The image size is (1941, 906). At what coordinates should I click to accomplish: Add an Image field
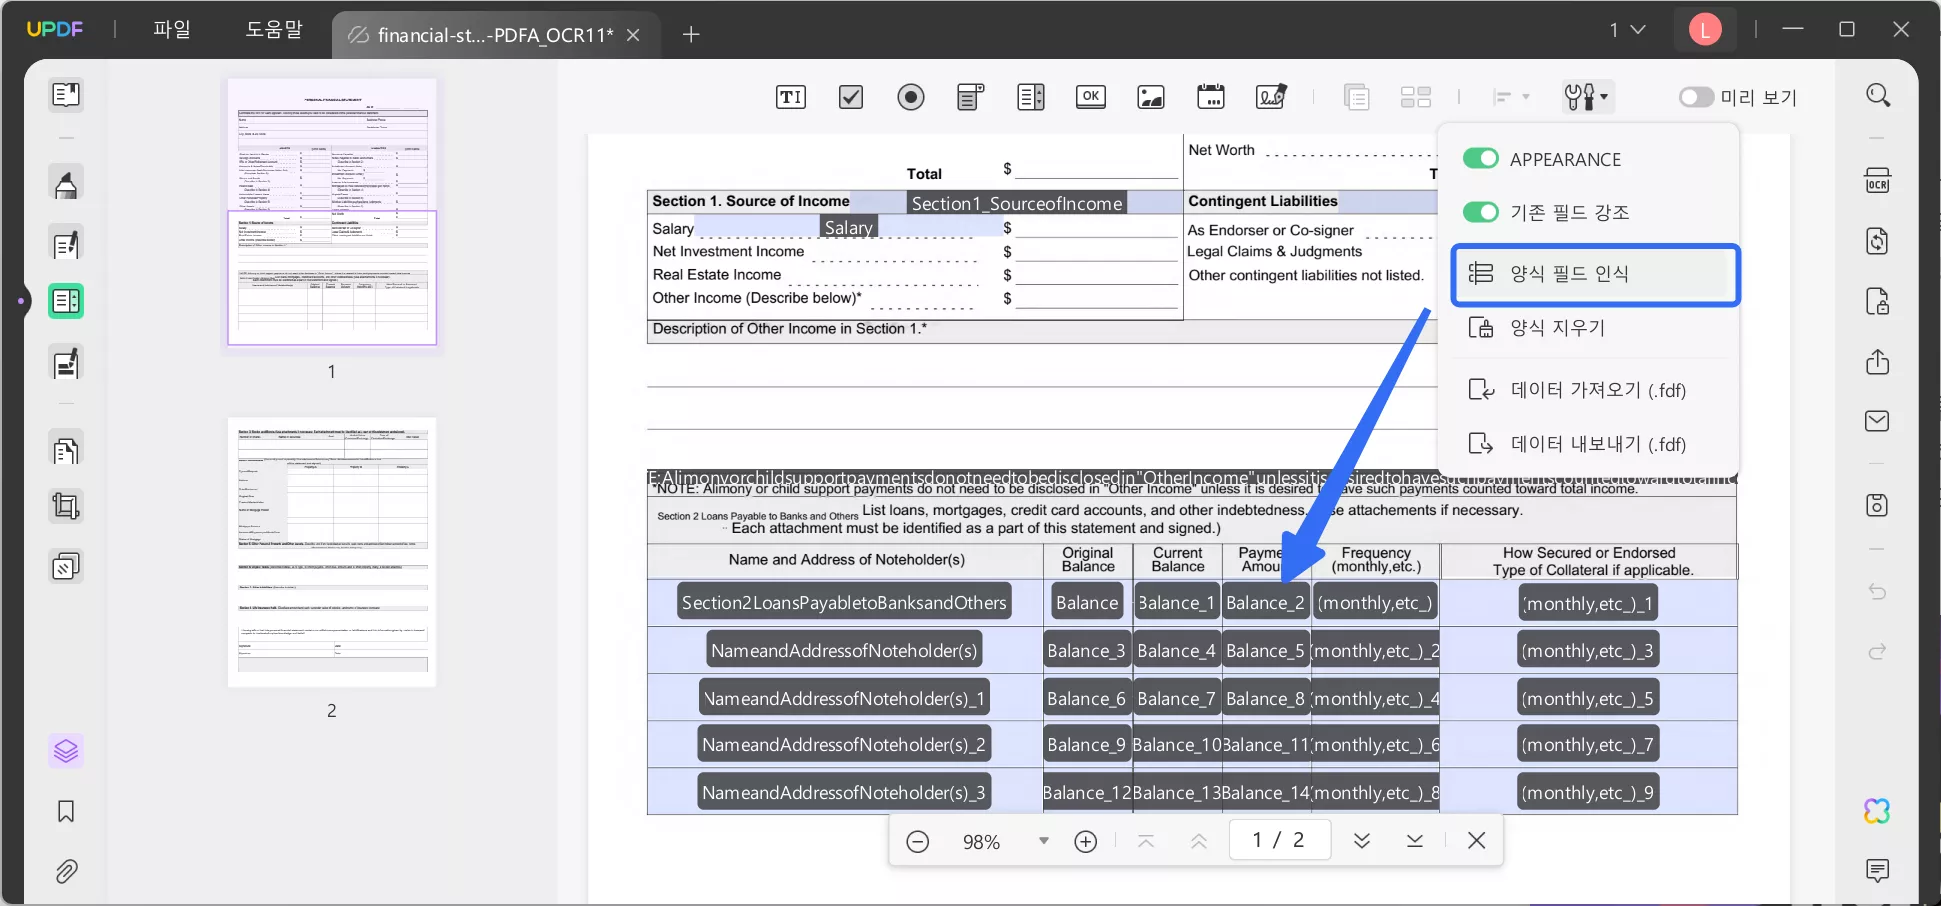(1151, 97)
